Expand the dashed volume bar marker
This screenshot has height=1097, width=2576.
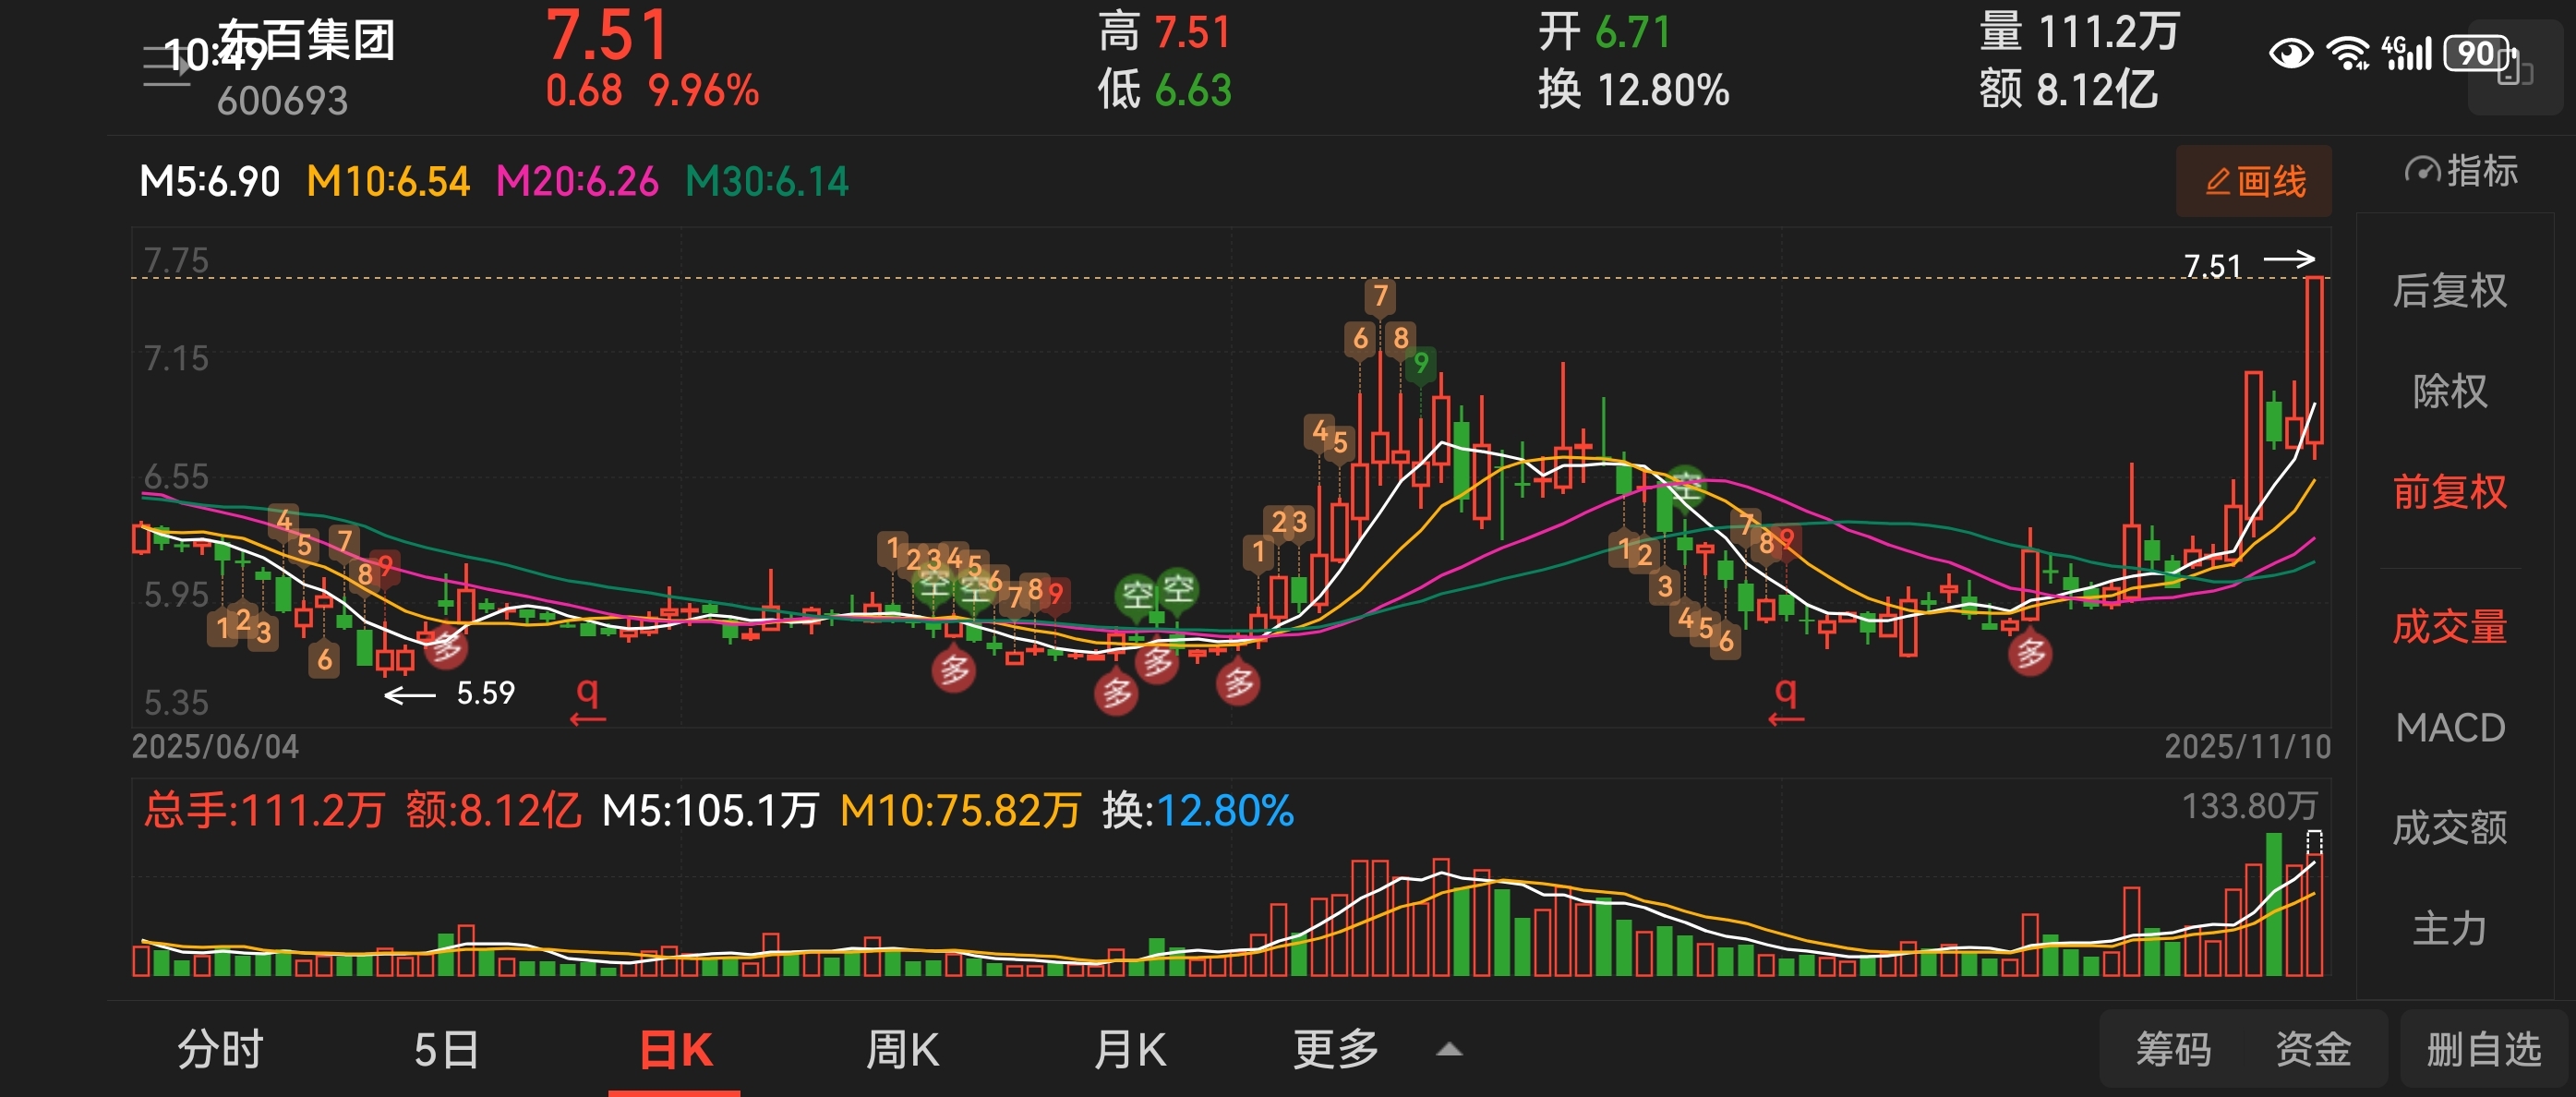coord(2314,841)
